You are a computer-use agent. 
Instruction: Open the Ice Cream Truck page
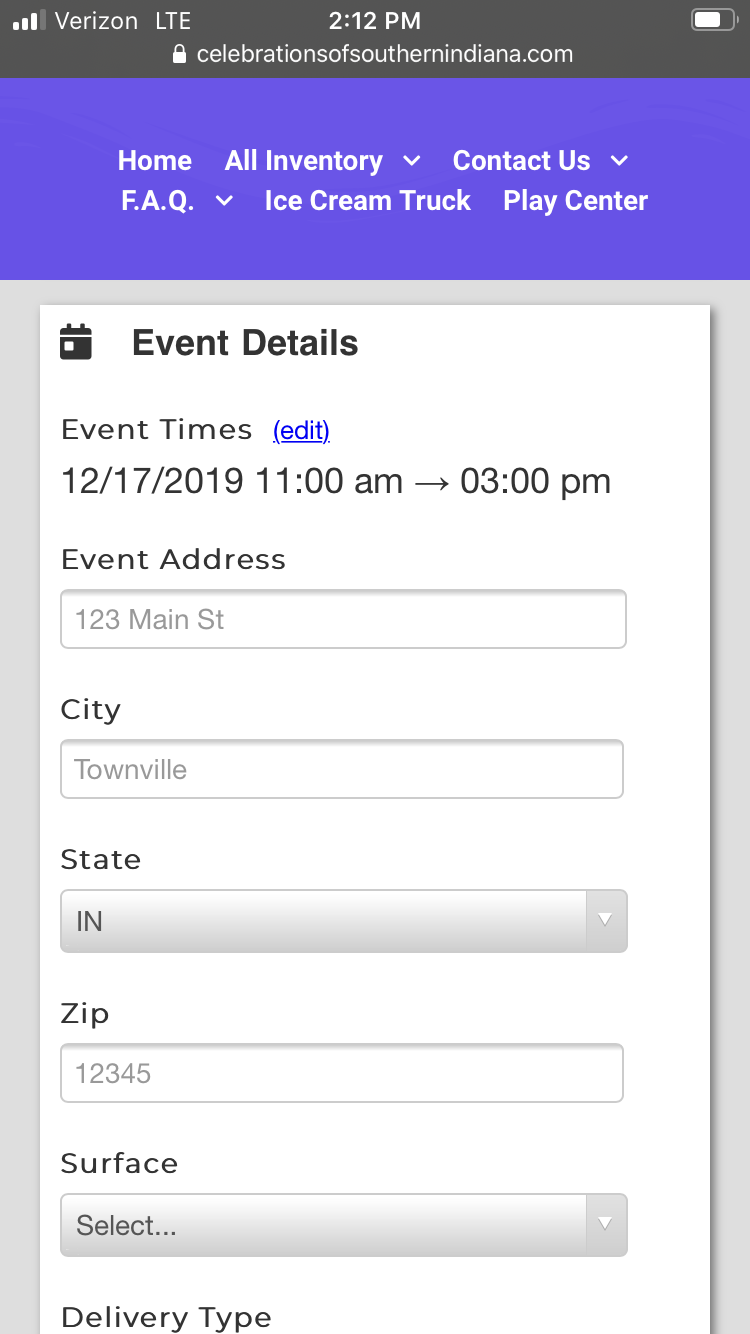367,201
